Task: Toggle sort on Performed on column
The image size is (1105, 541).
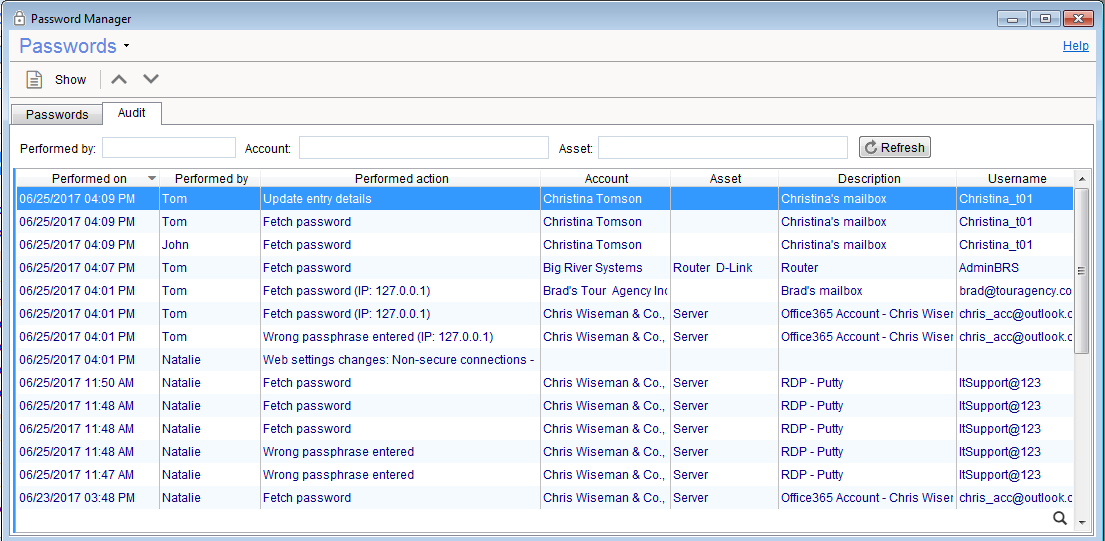Action: pyautogui.click(x=89, y=179)
